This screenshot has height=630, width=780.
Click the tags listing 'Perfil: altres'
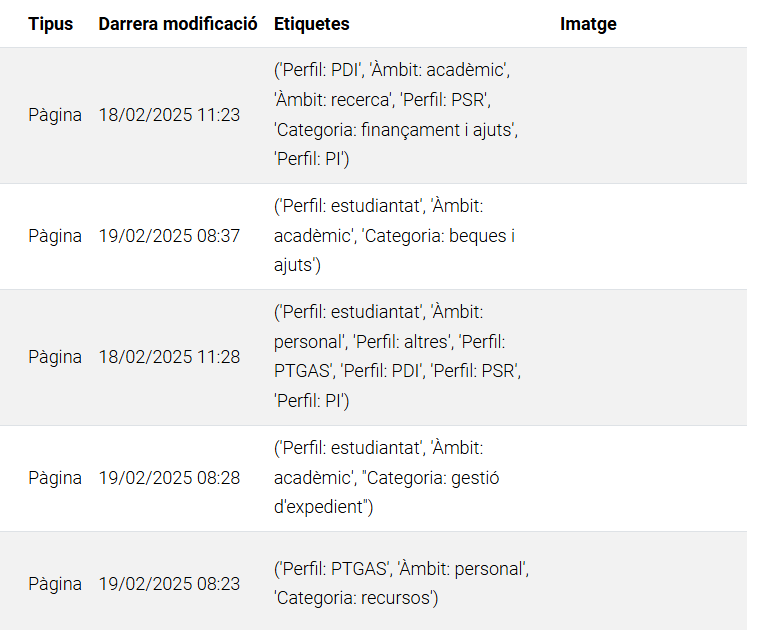[x=398, y=357]
